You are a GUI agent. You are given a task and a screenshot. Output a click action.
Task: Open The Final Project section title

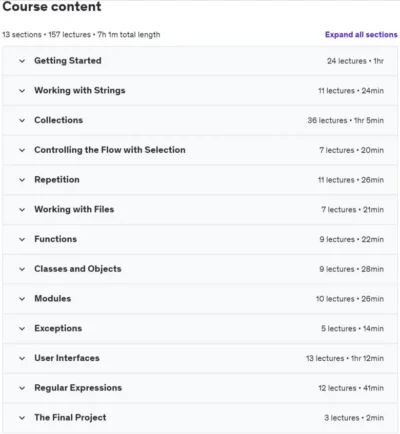(x=70, y=417)
